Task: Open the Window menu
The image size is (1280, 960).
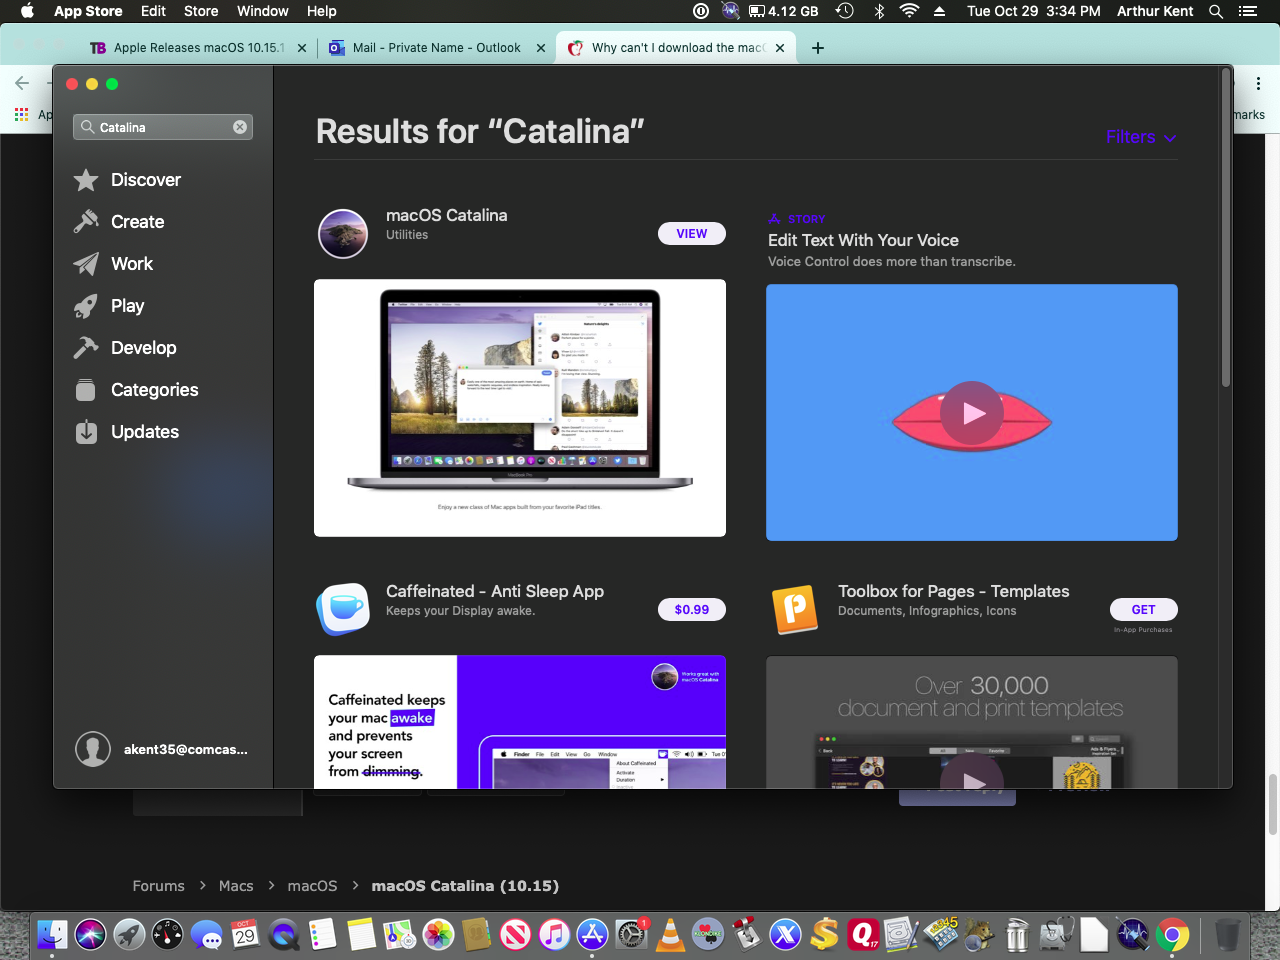Action: 263,11
